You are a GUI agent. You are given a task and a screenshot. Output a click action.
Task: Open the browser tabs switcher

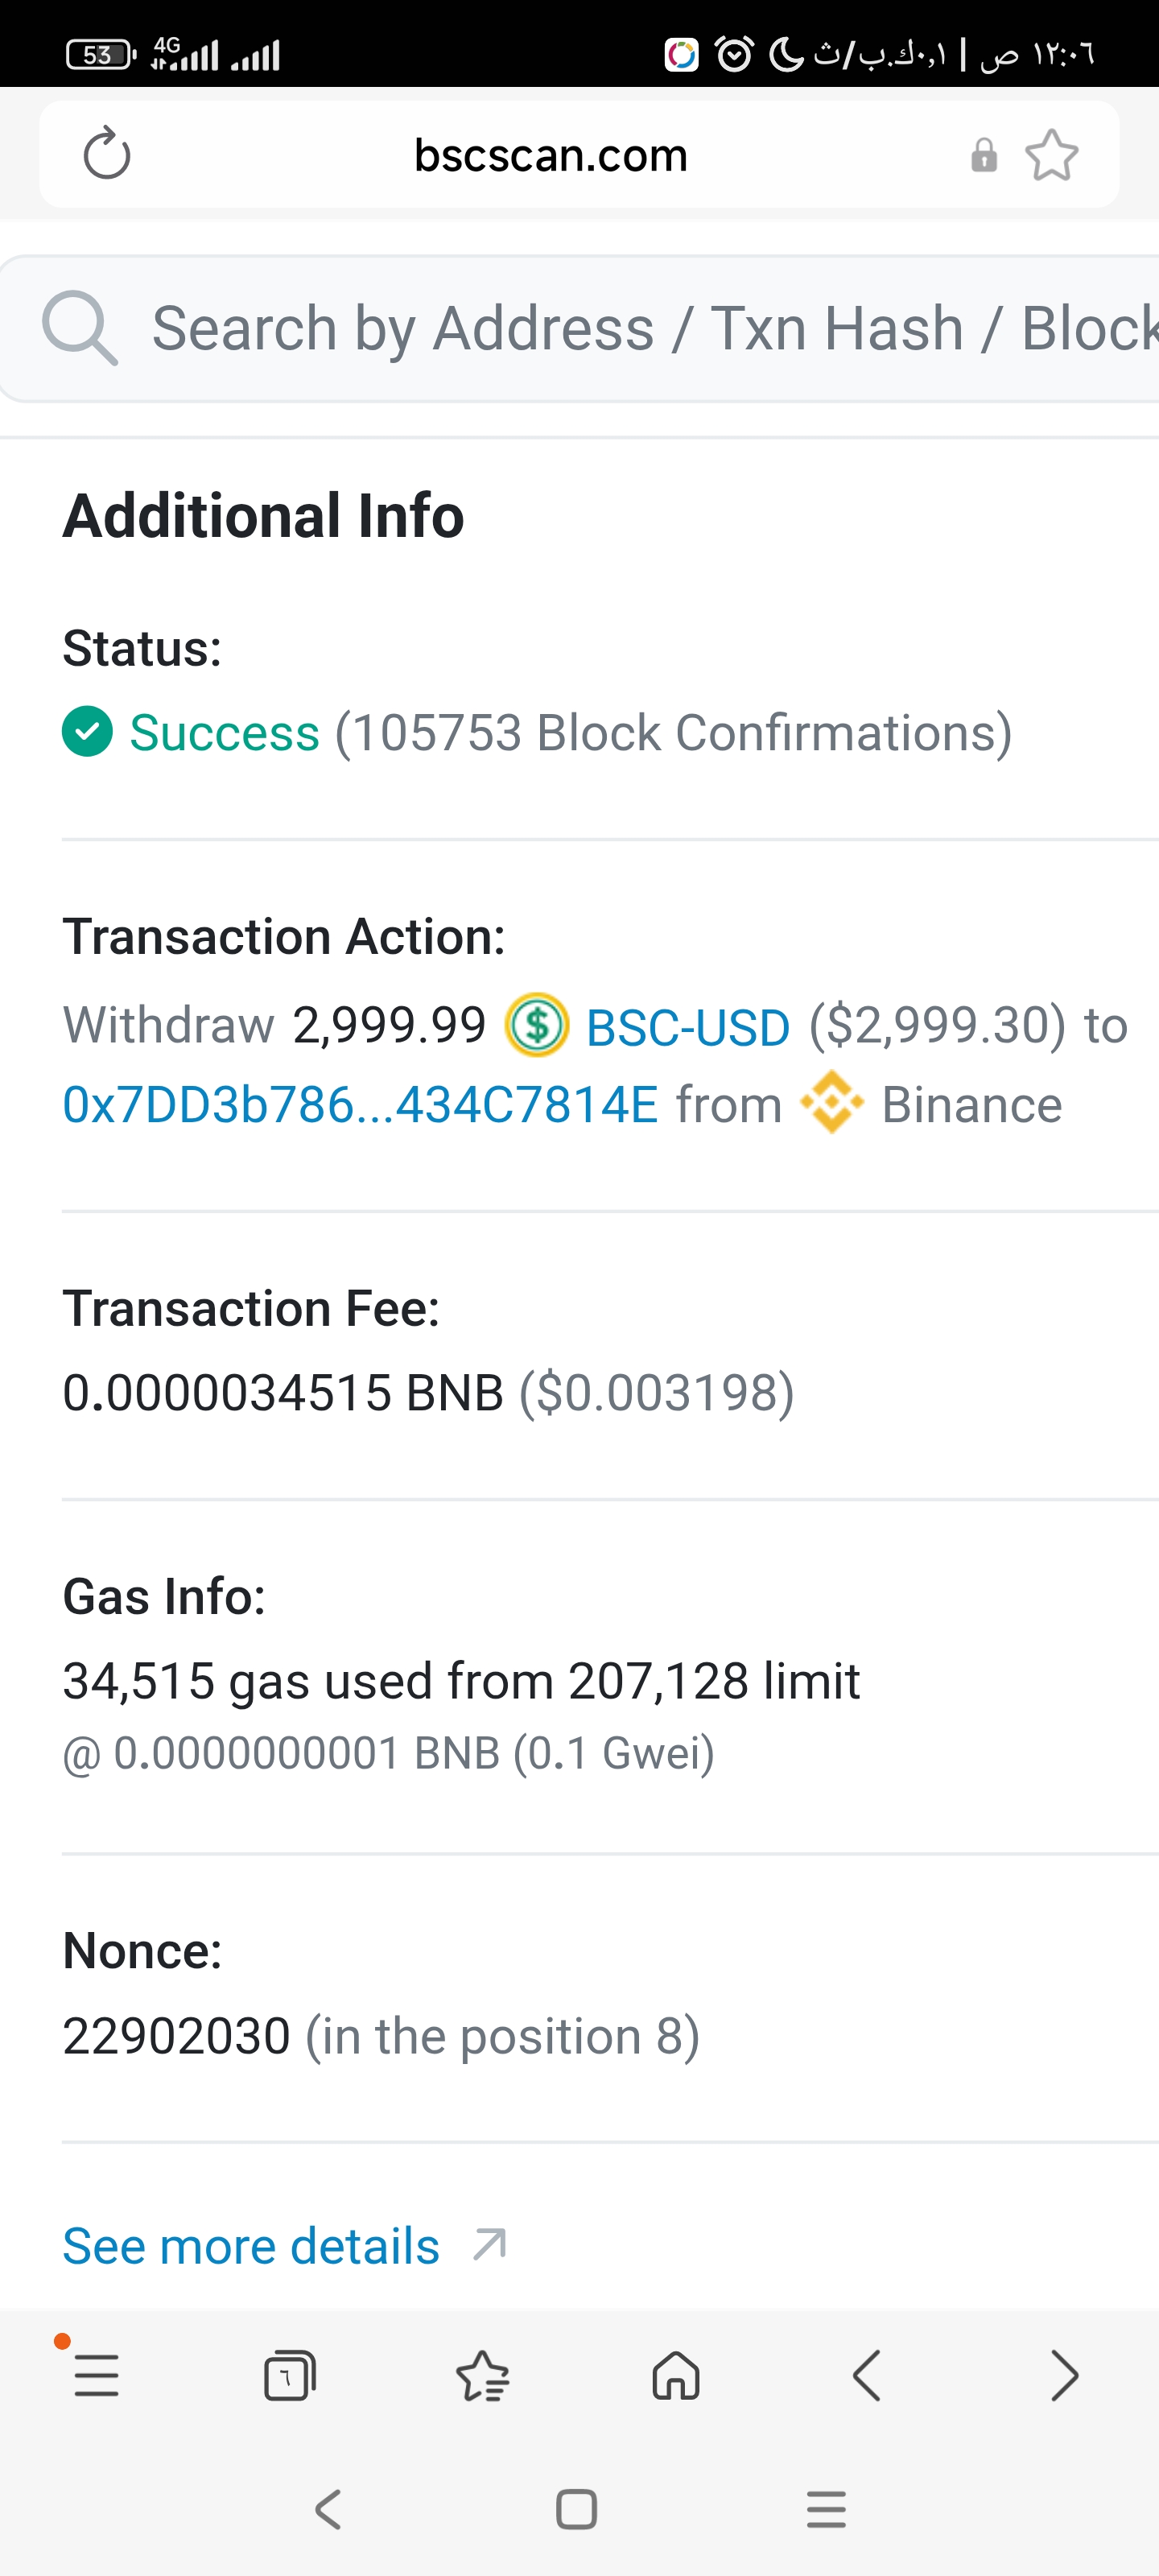tap(290, 2375)
